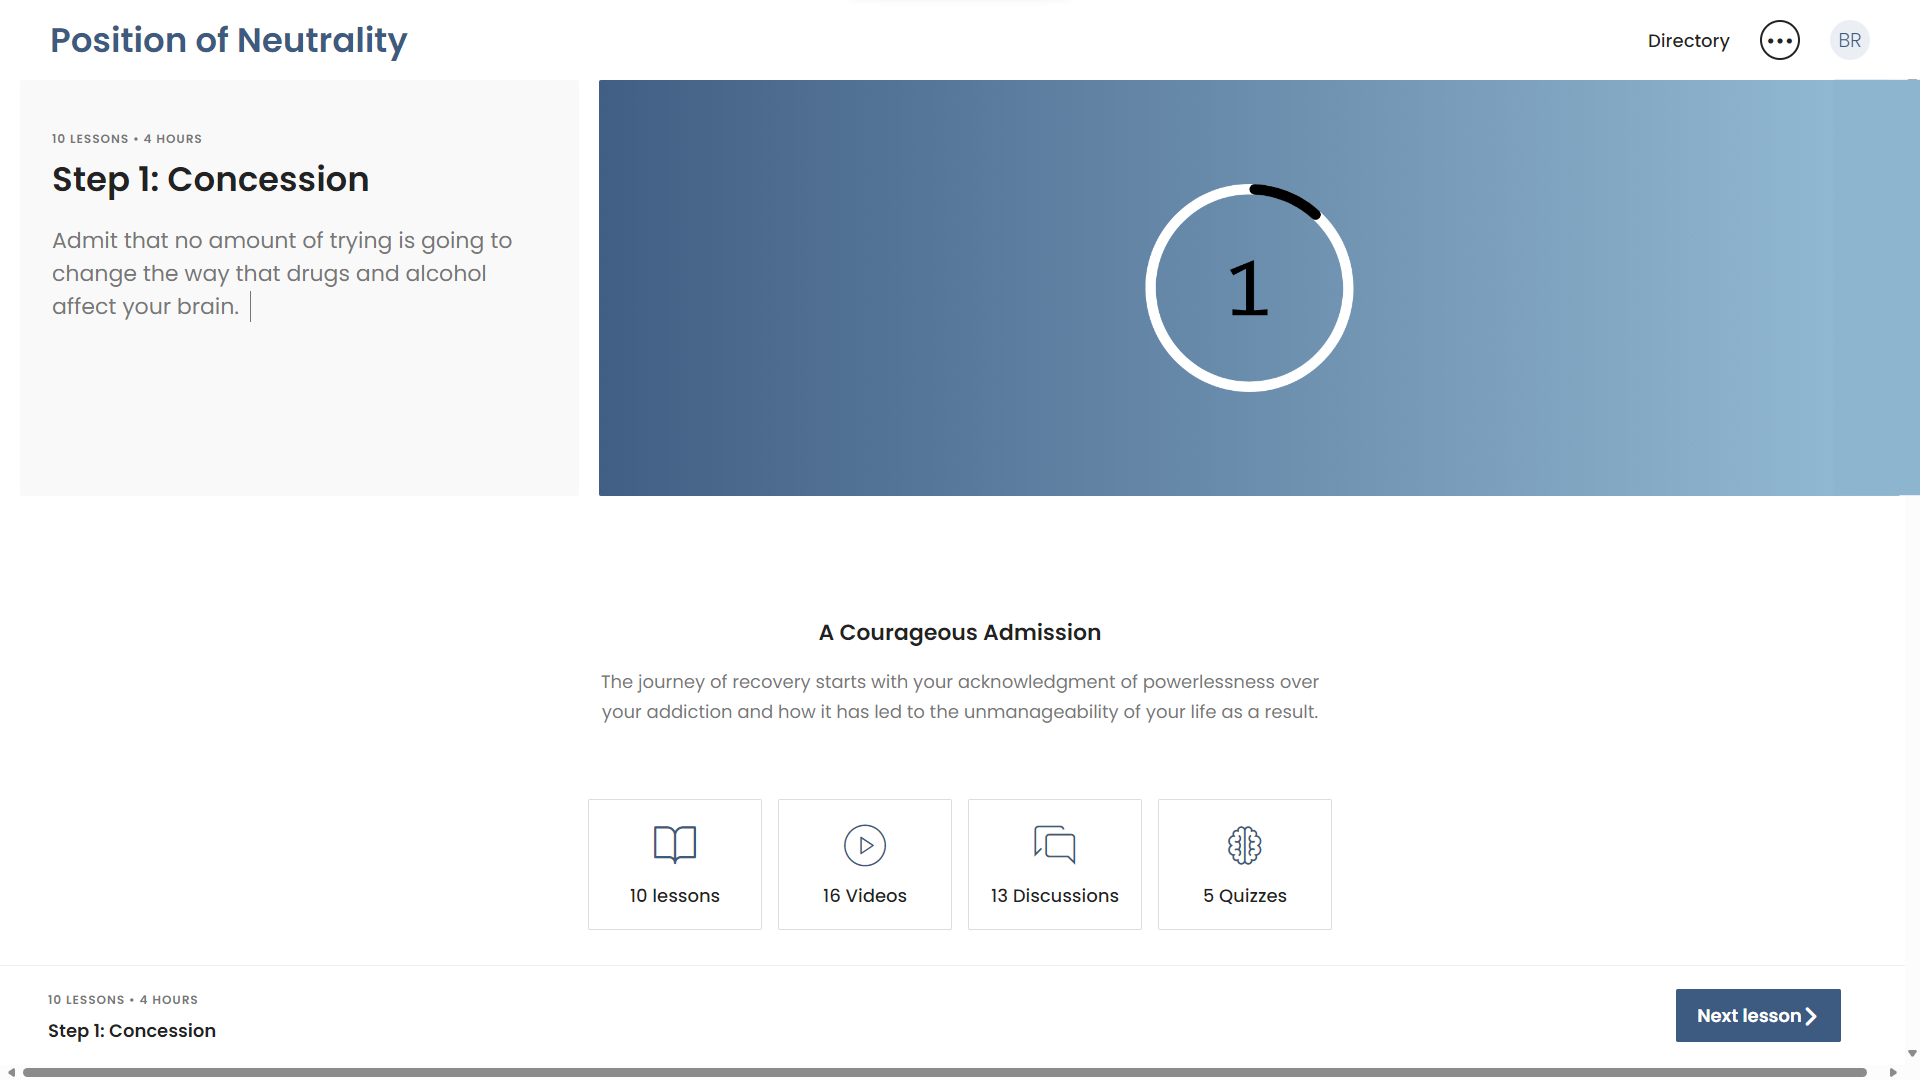
Task: Toggle the 13 Discussions card selection
Action: 1054,863
